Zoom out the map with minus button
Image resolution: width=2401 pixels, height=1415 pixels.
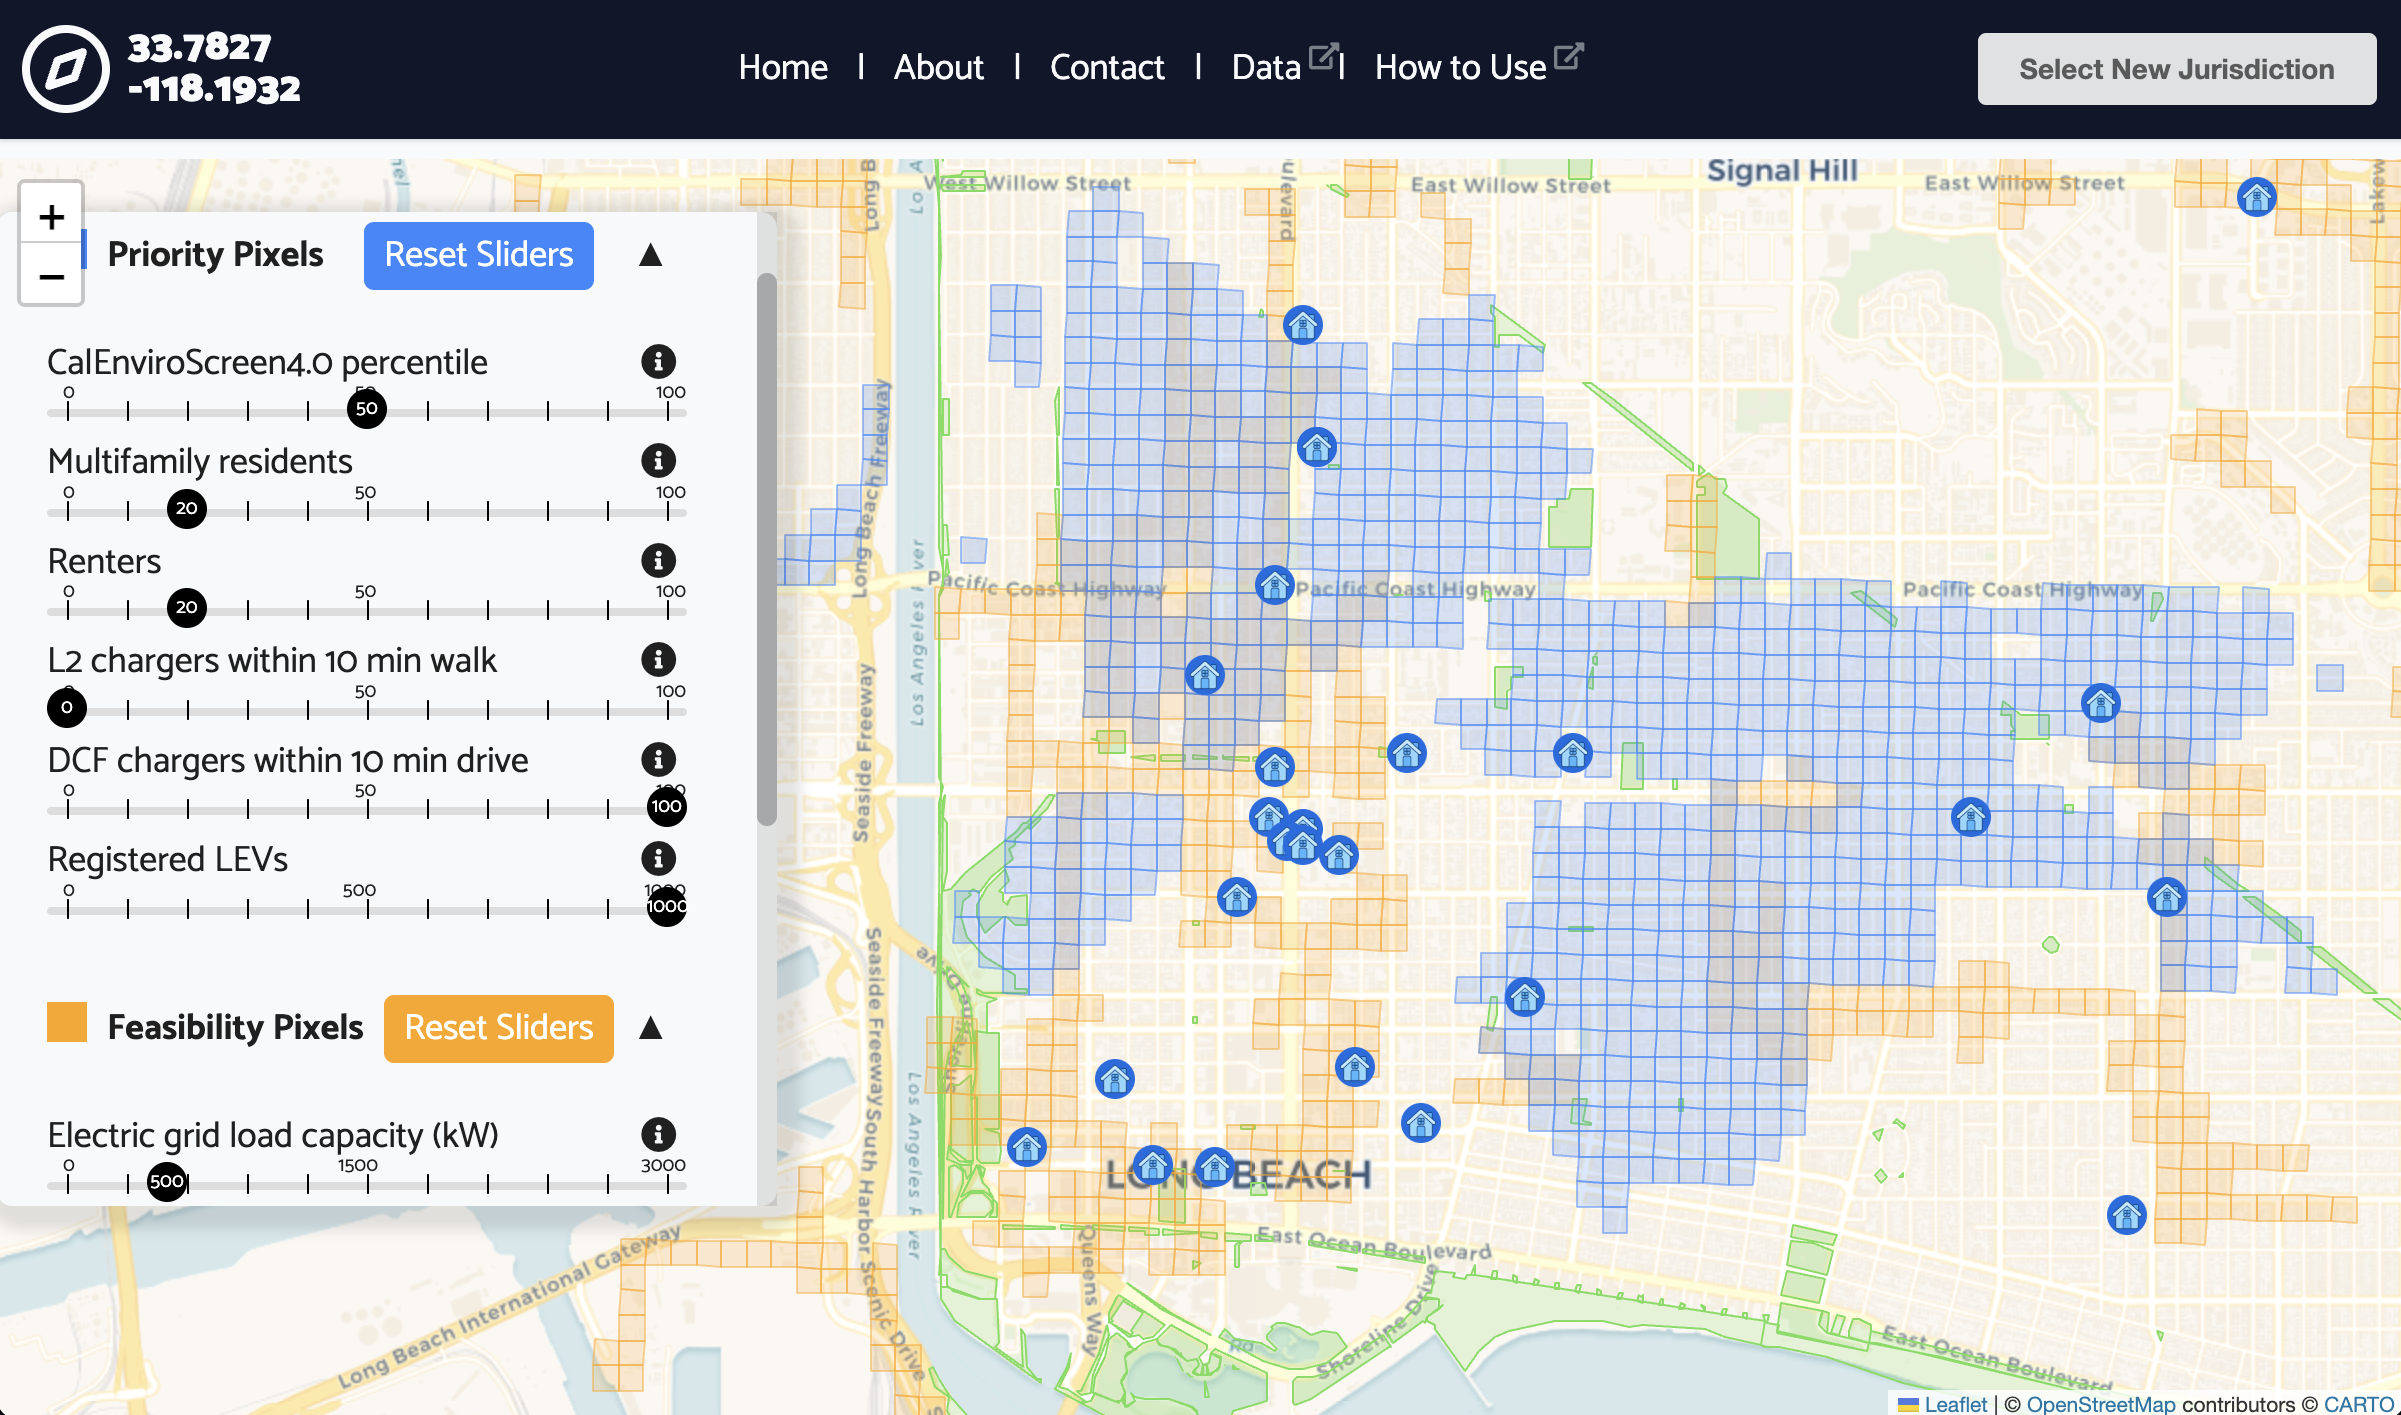tap(52, 275)
